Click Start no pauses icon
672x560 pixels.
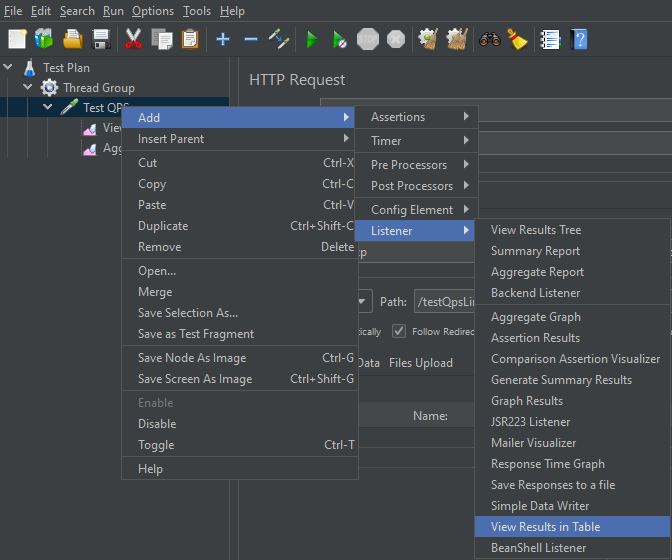340,39
